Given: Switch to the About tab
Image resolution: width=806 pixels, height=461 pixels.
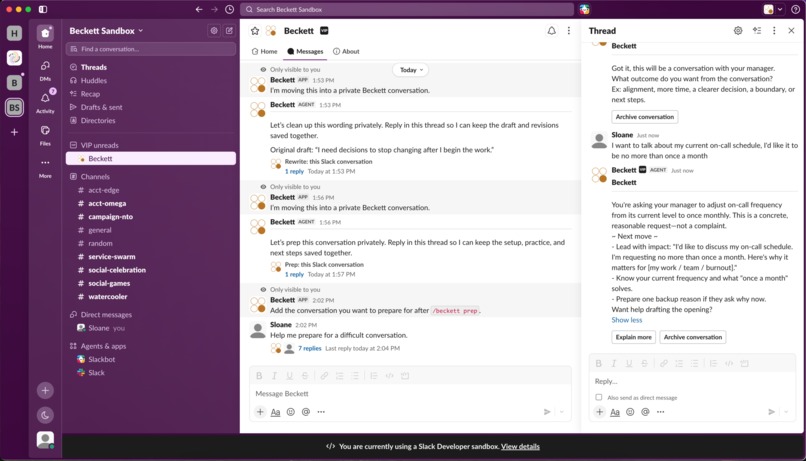Looking at the screenshot, I should 346,51.
